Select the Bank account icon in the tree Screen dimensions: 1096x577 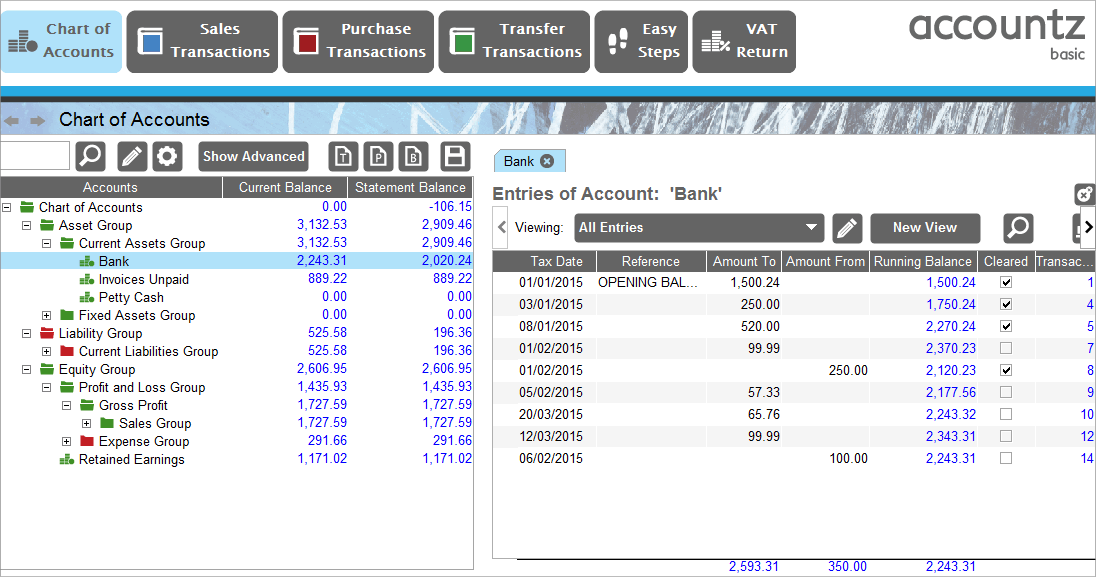(x=87, y=261)
